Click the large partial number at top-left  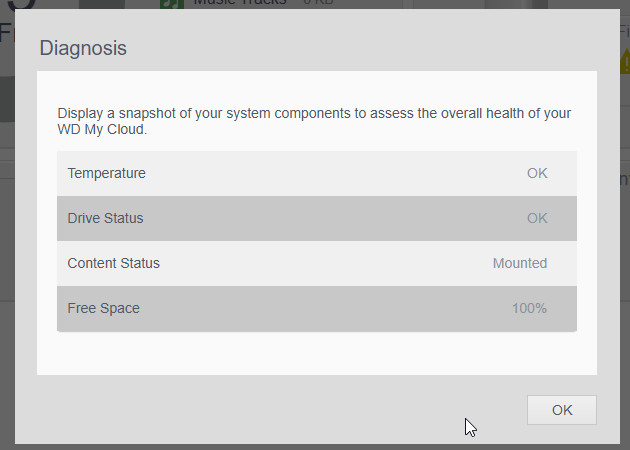(x=22, y=4)
